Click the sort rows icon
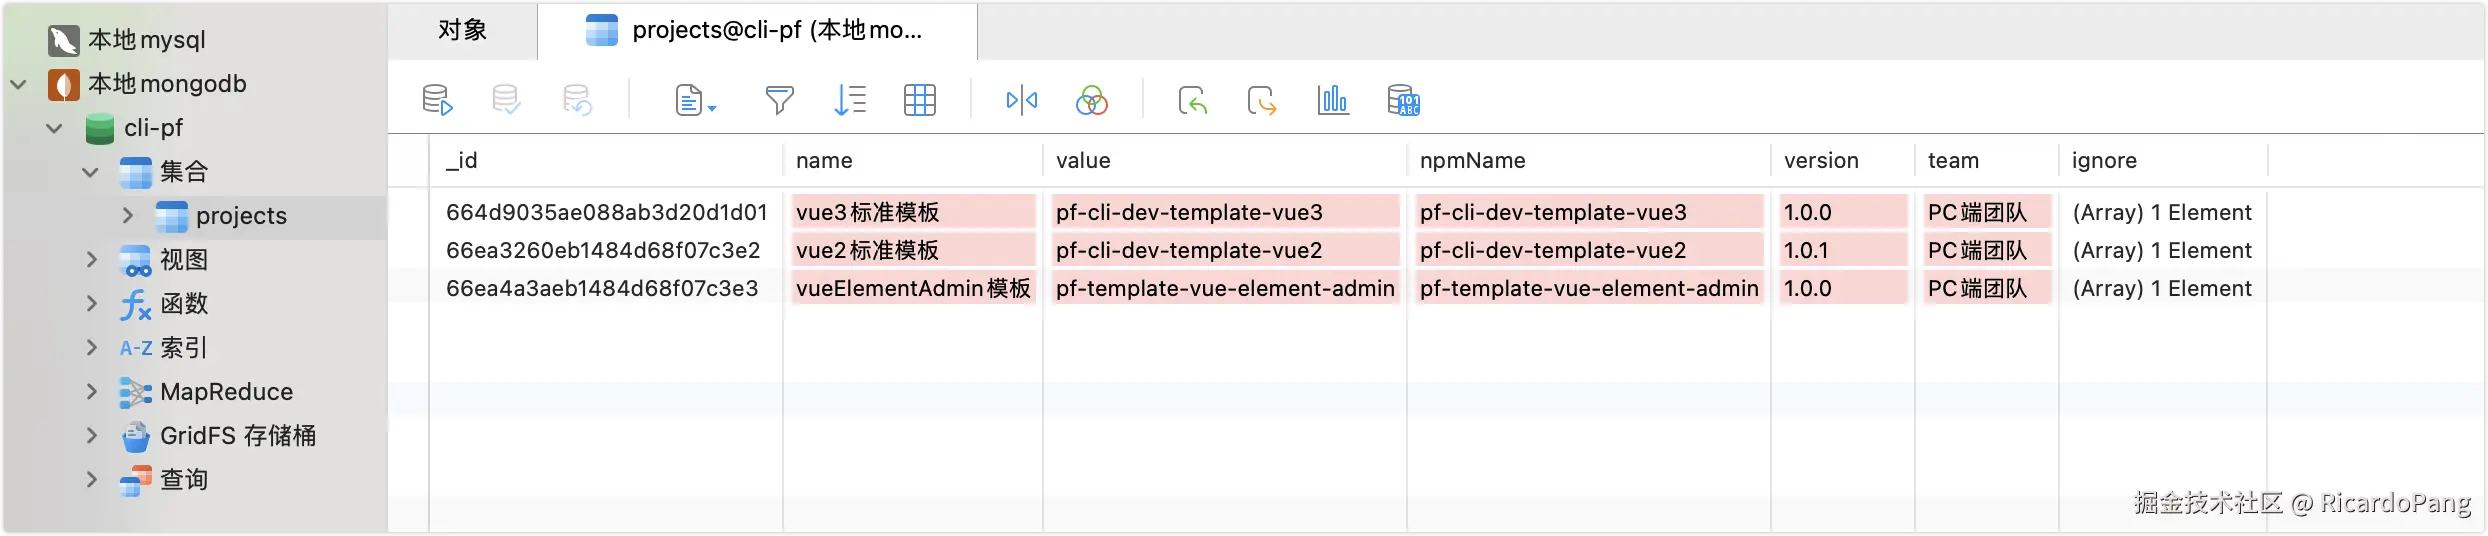 pyautogui.click(x=849, y=100)
